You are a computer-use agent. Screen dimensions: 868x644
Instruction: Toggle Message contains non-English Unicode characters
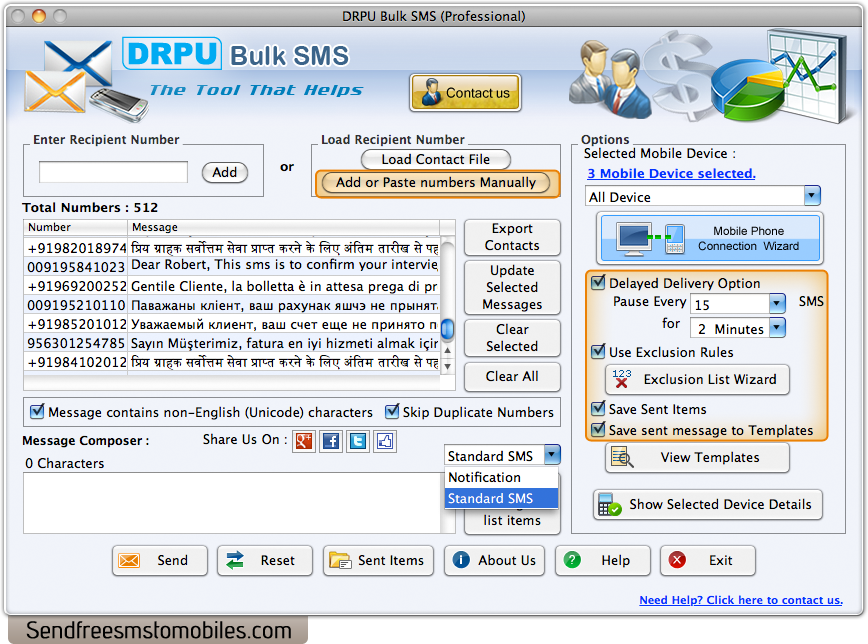[x=37, y=411]
